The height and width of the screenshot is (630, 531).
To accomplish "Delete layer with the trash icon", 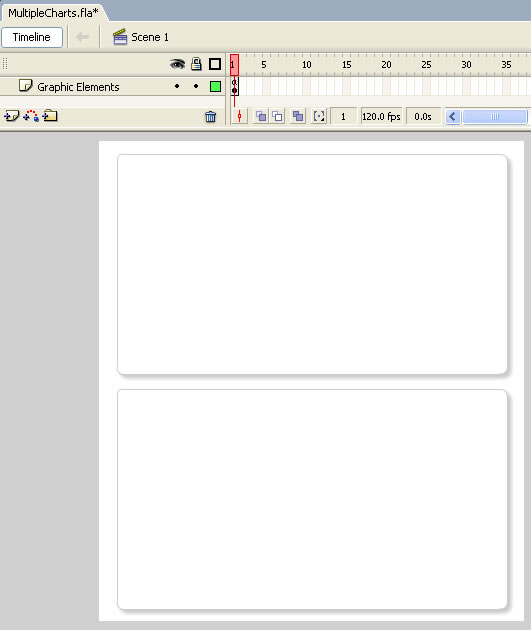I will click(210, 117).
